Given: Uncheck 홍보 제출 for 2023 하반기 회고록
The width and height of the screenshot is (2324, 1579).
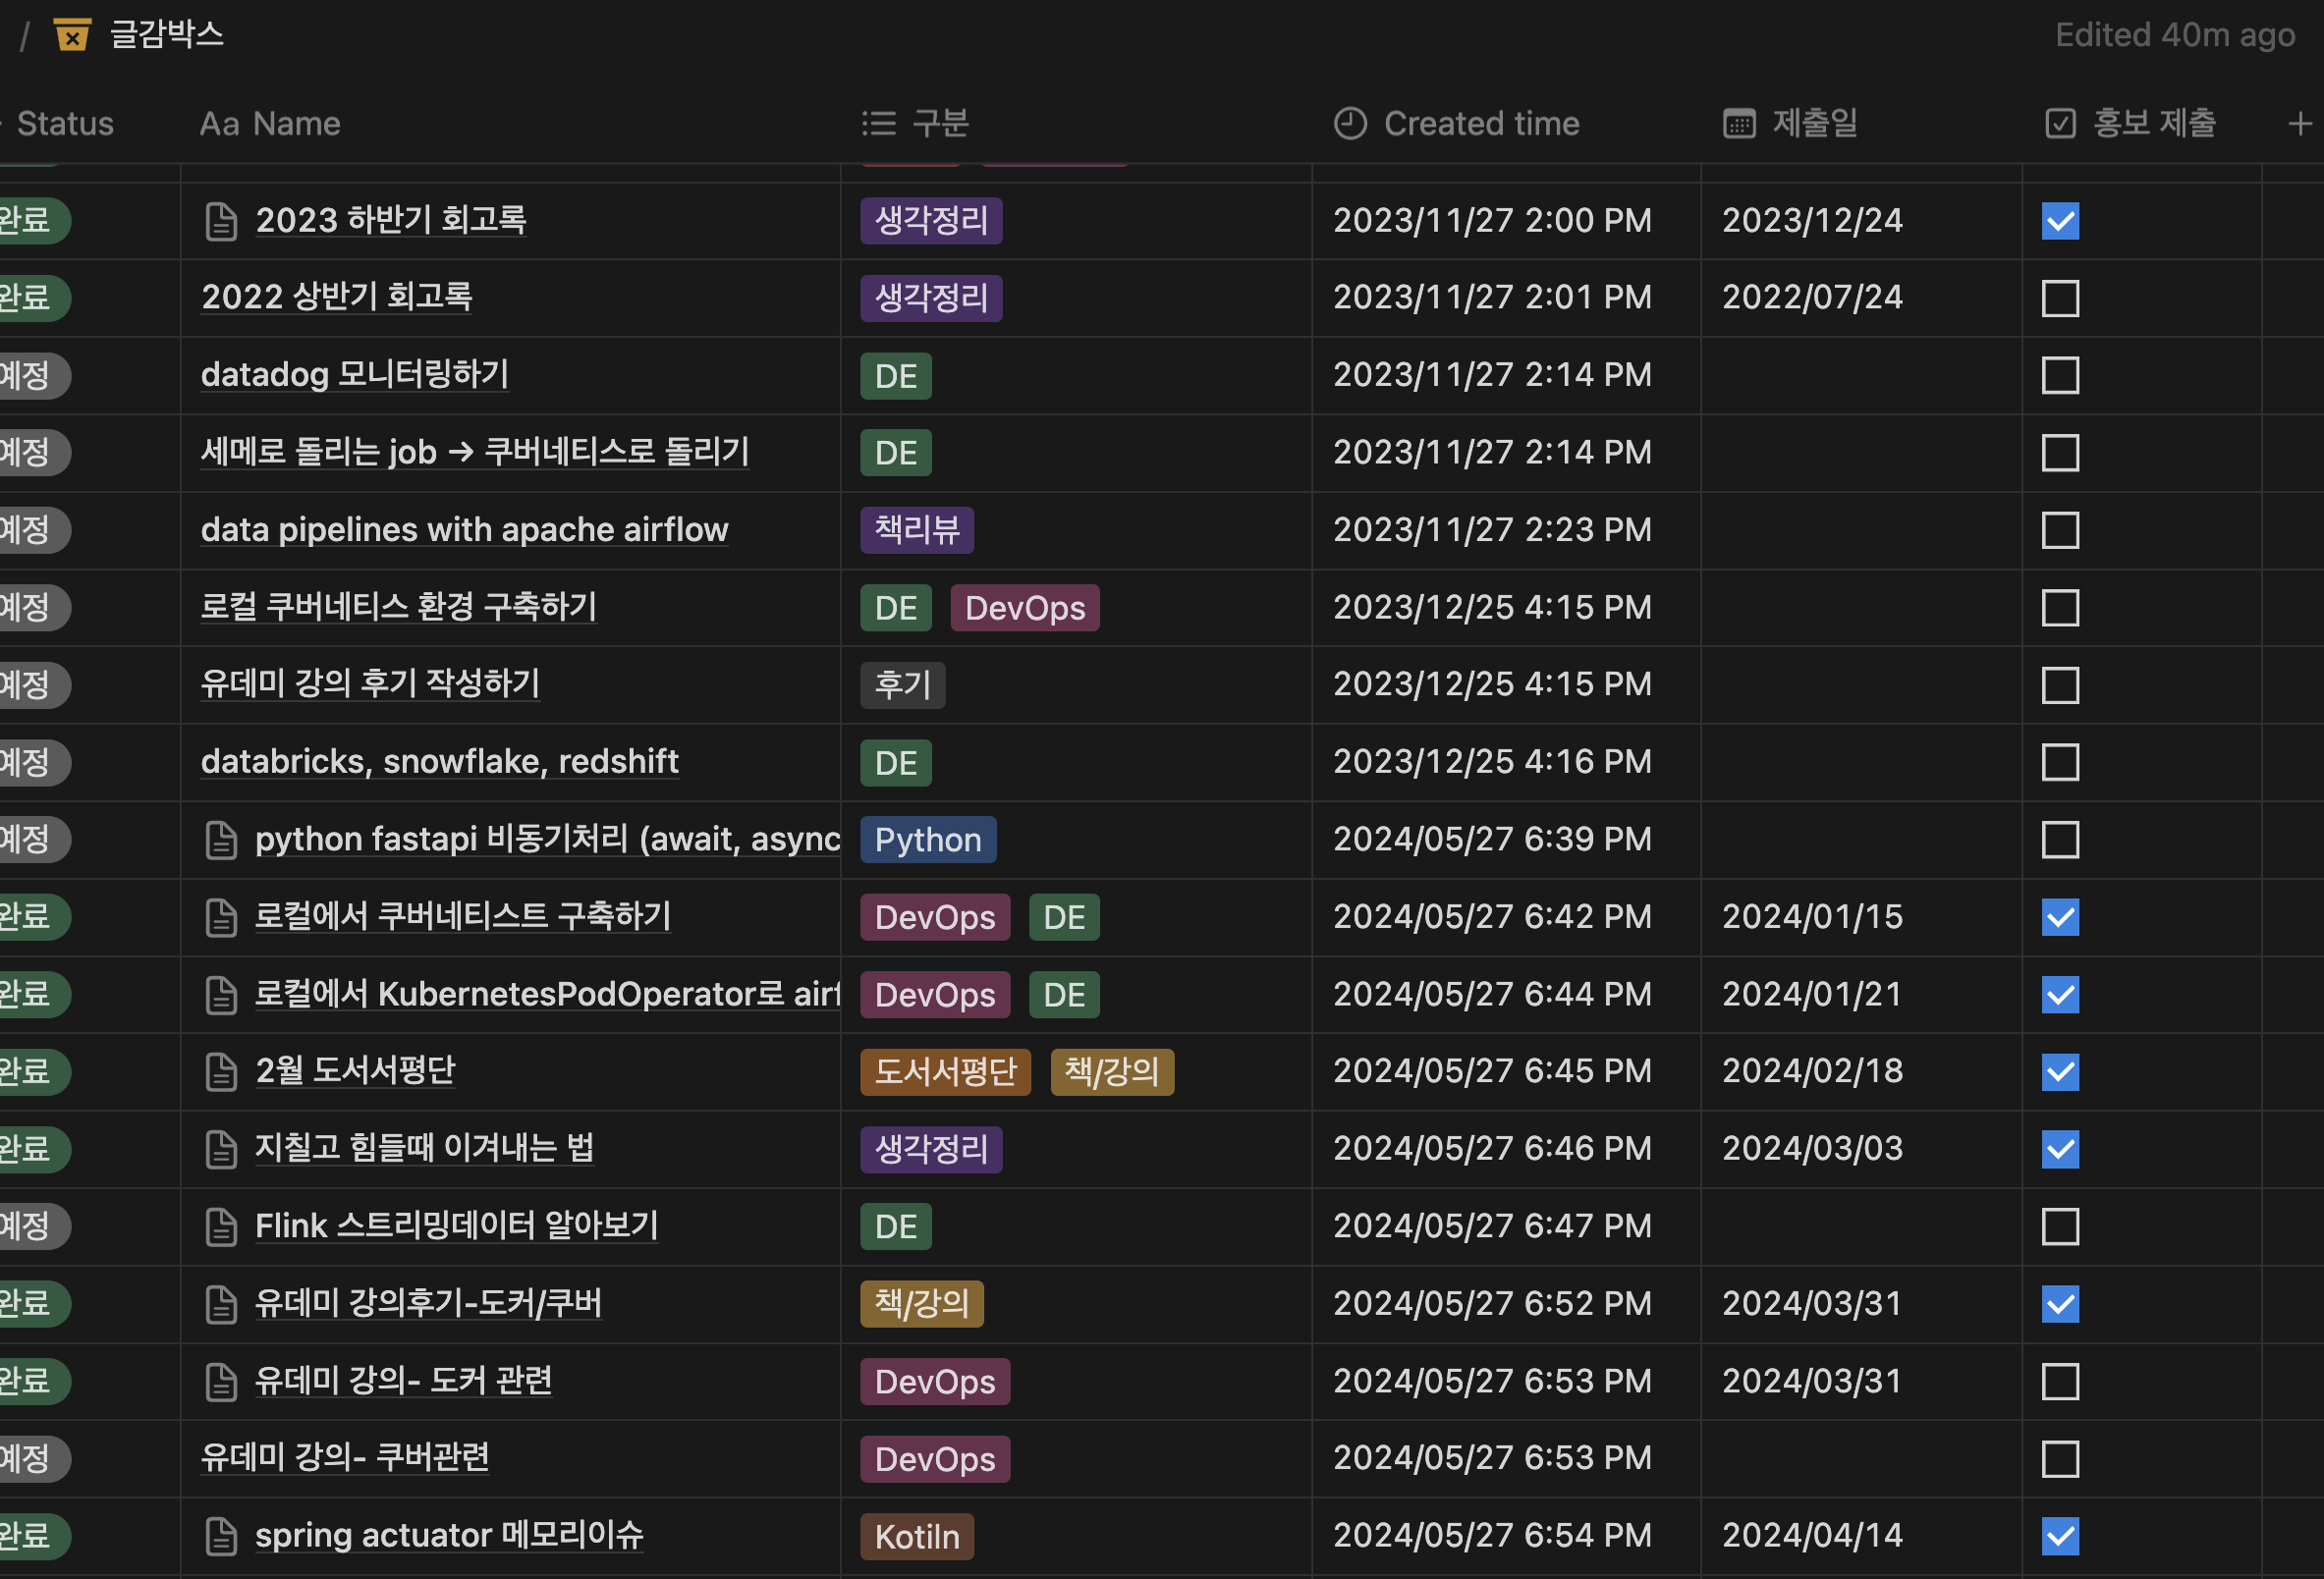Looking at the screenshot, I should coord(2060,221).
